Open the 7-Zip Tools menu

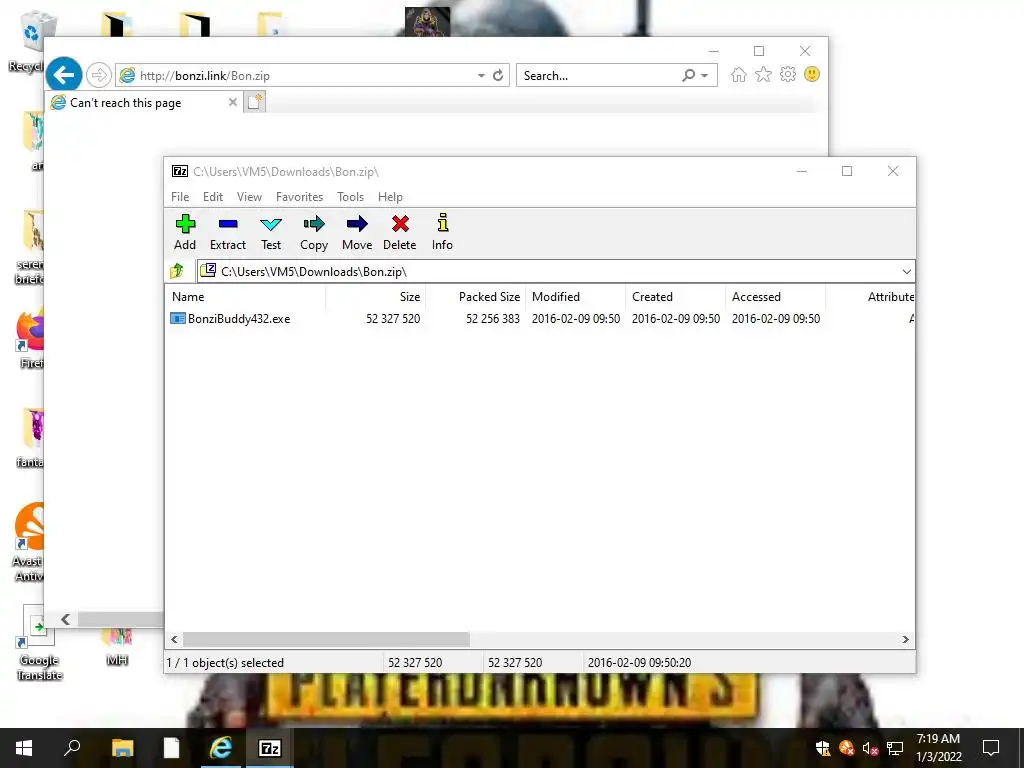[351, 197]
